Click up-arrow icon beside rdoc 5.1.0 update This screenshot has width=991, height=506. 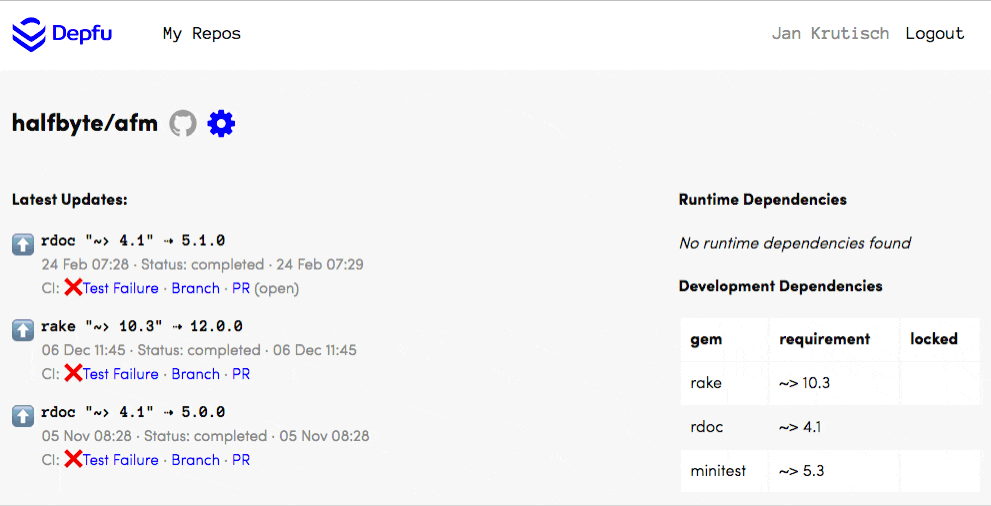coord(23,243)
